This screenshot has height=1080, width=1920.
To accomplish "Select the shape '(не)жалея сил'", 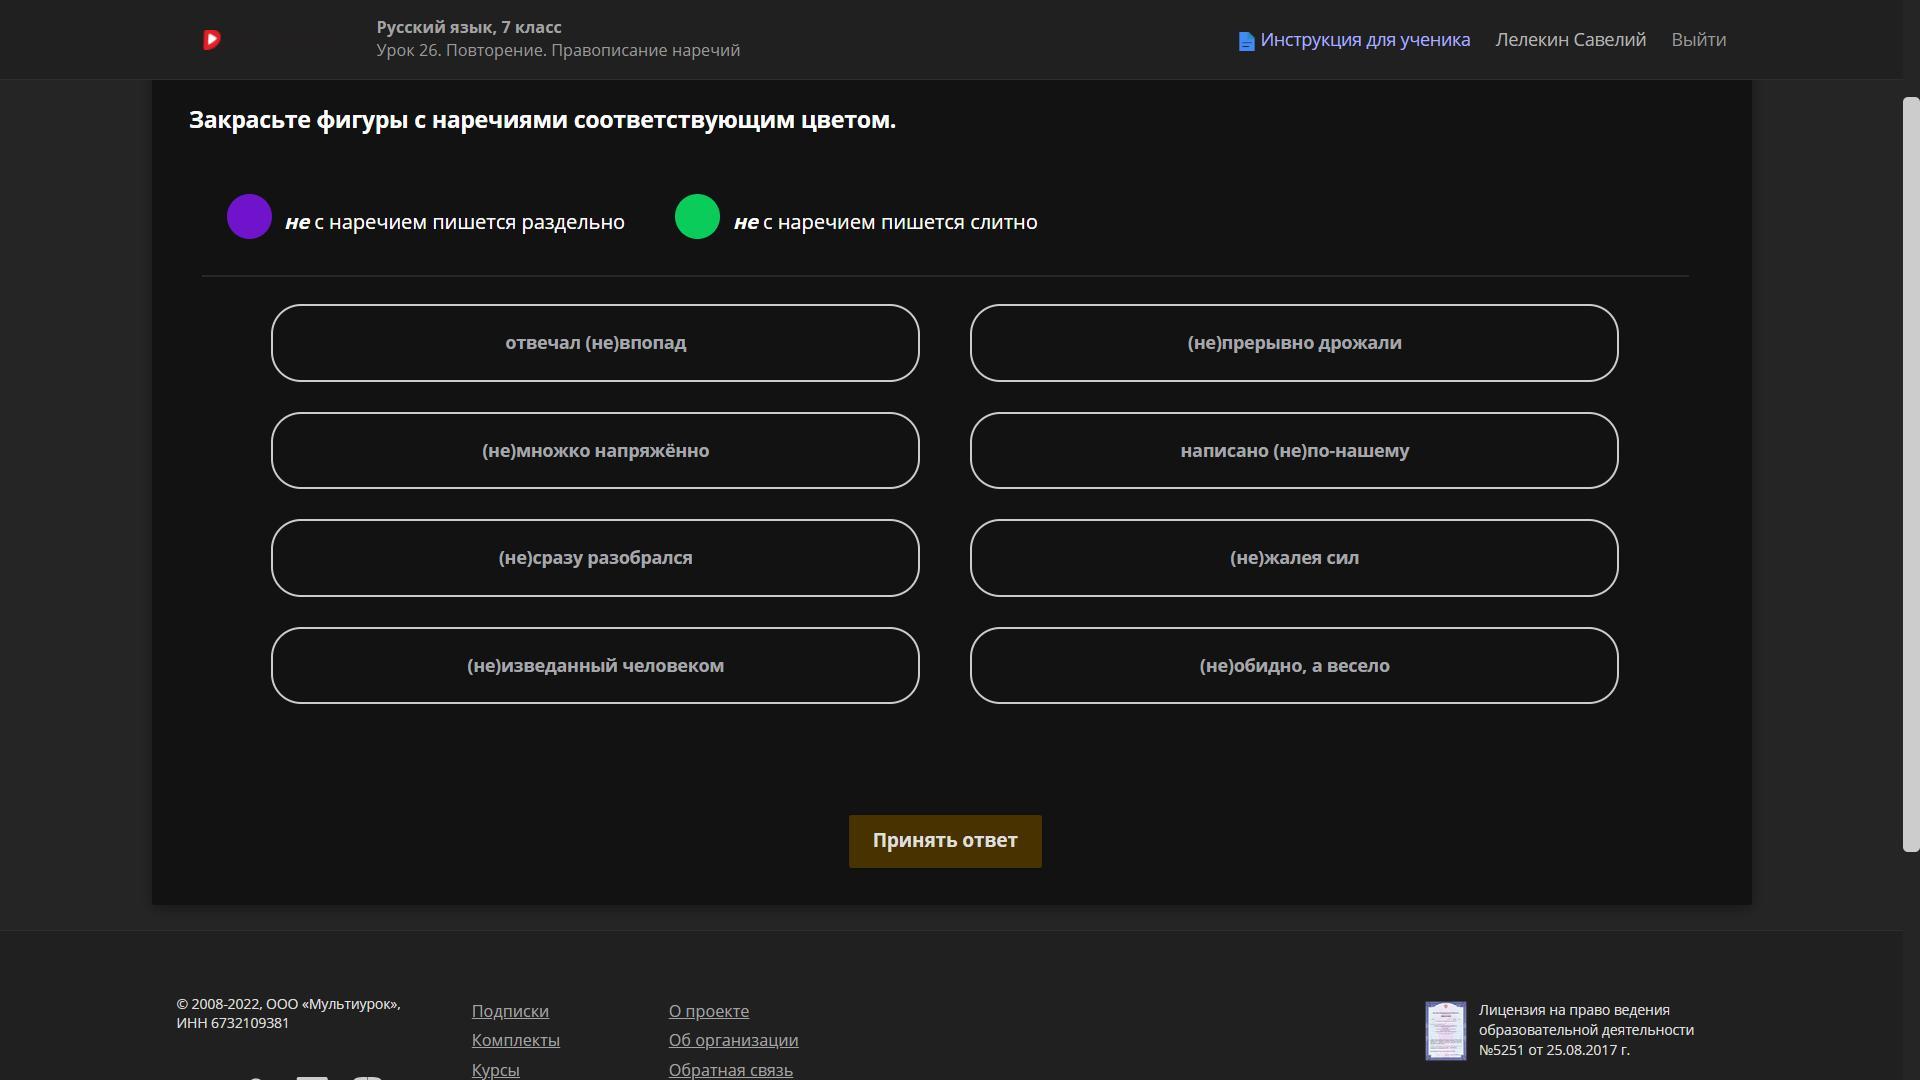I will click(x=1294, y=558).
